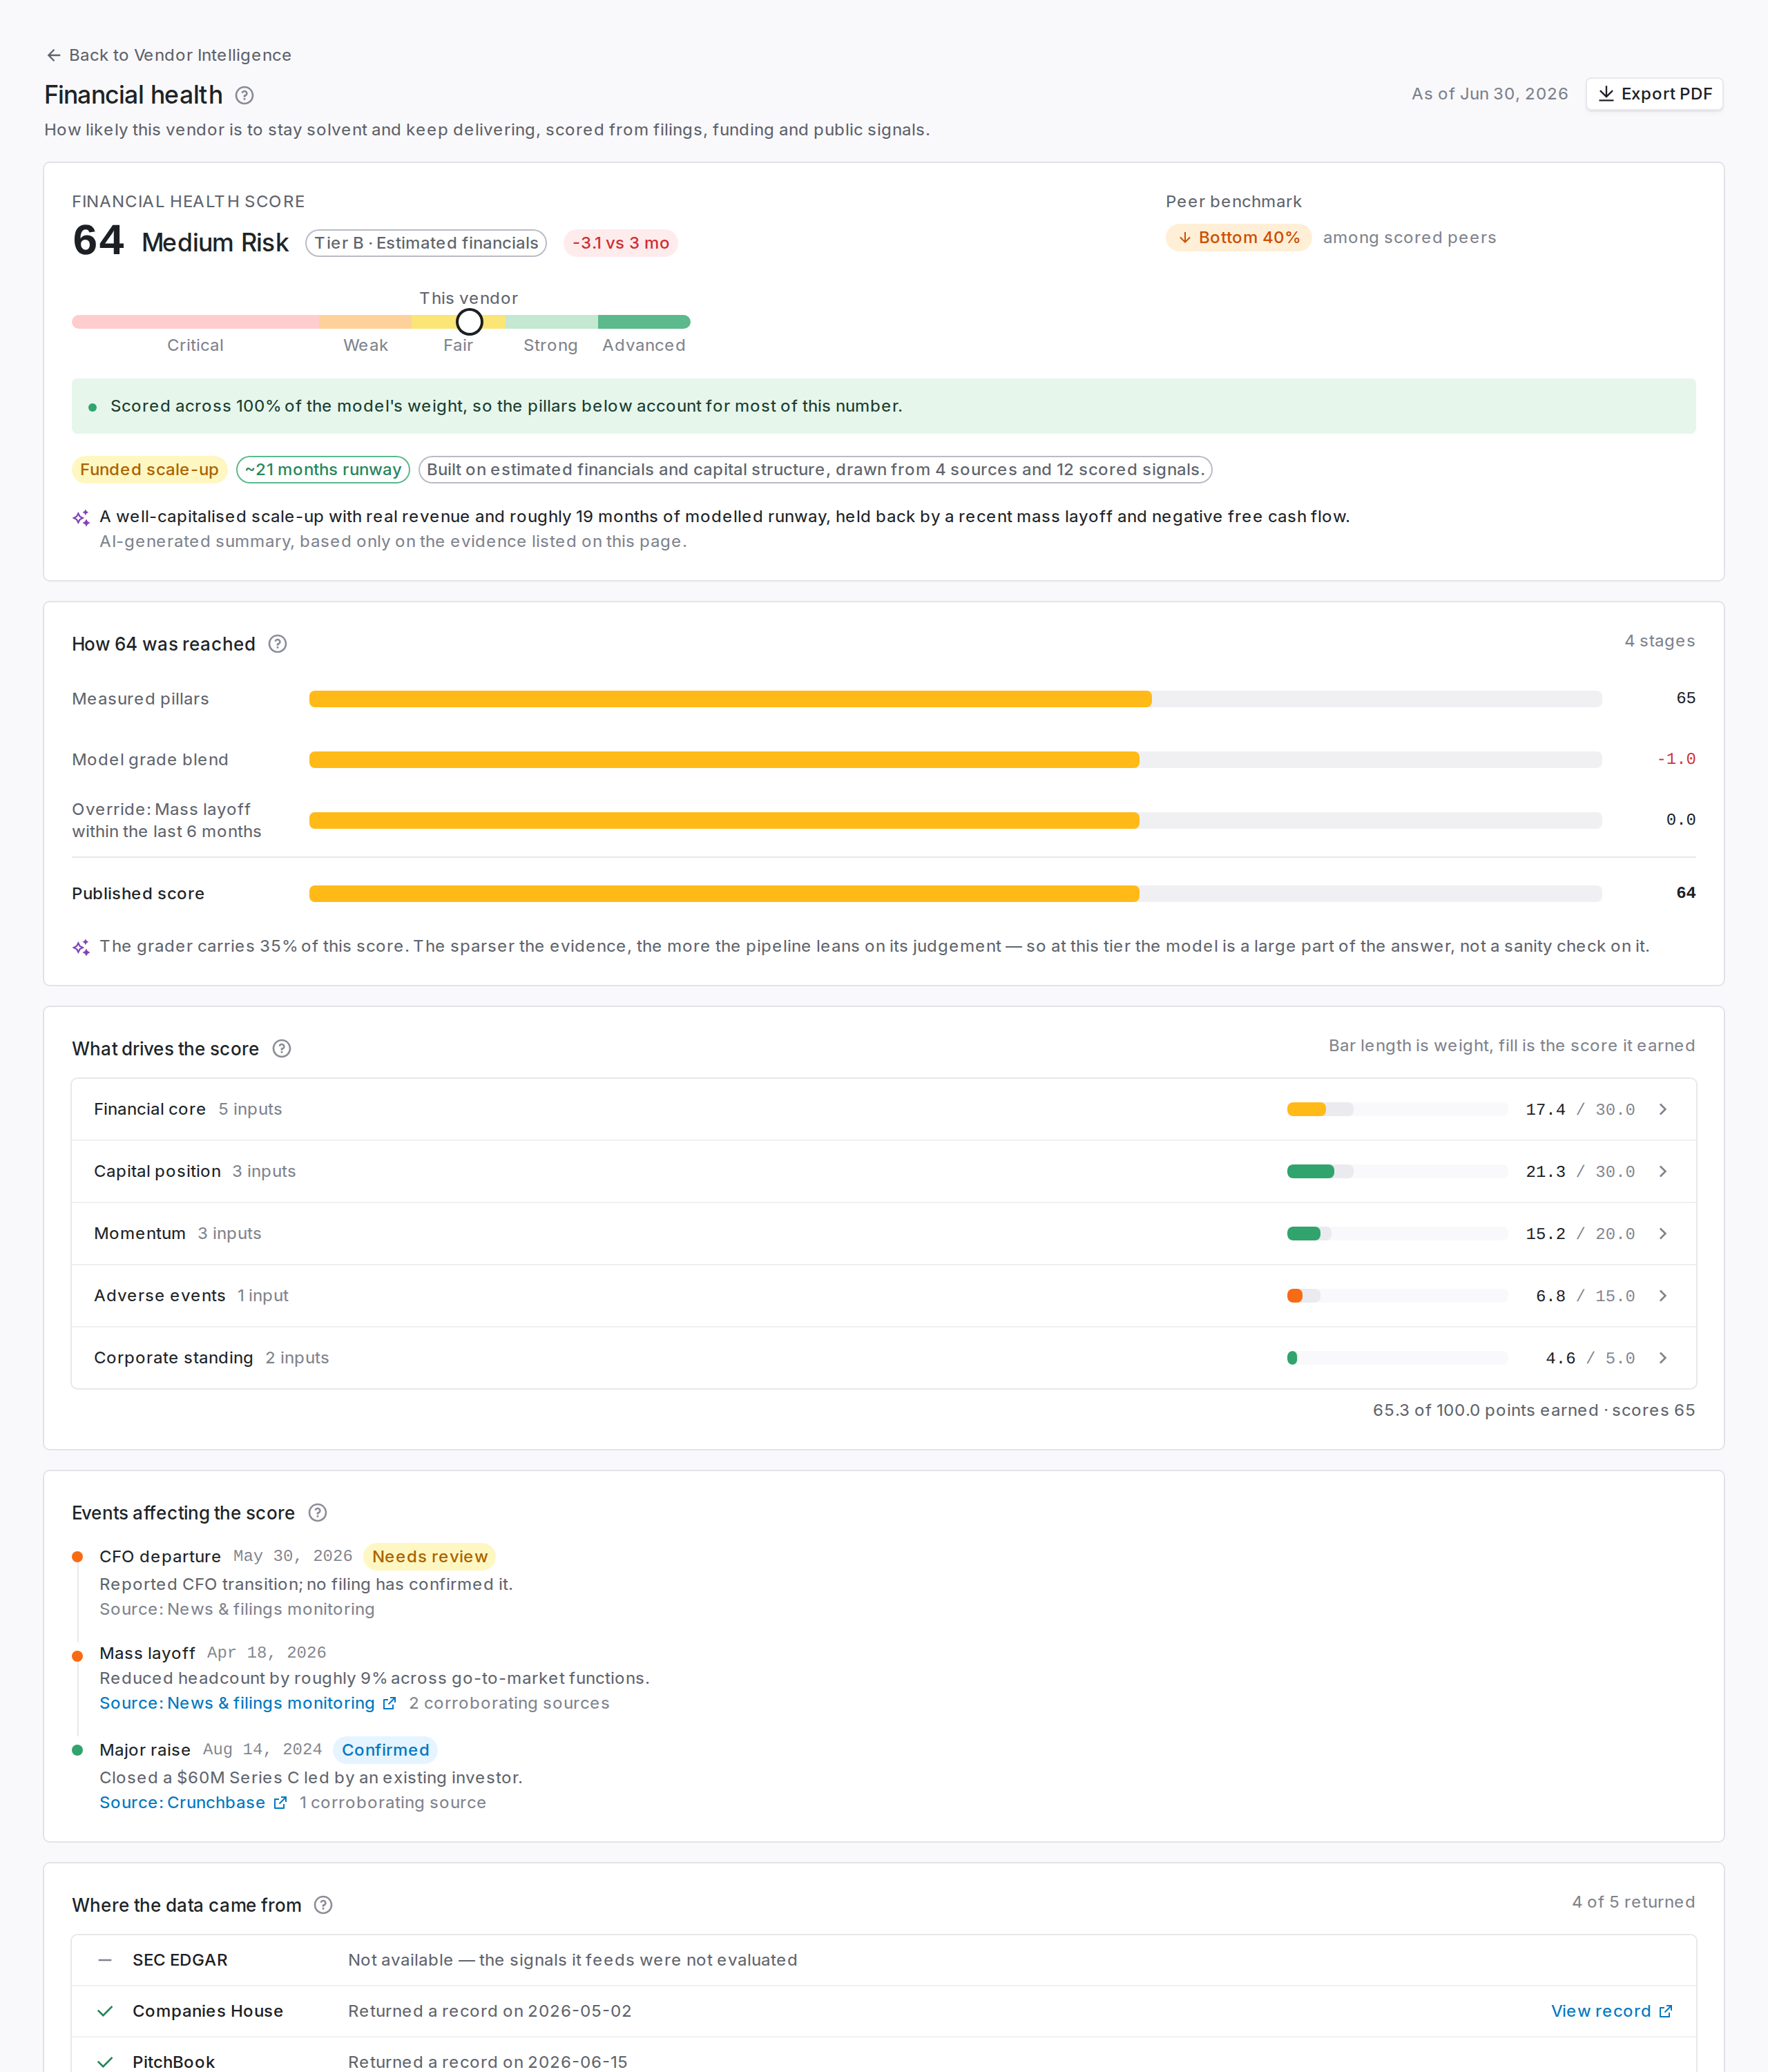Click the Bottom 40% peer benchmark badge
This screenshot has height=2072, width=1768.
pos(1238,238)
